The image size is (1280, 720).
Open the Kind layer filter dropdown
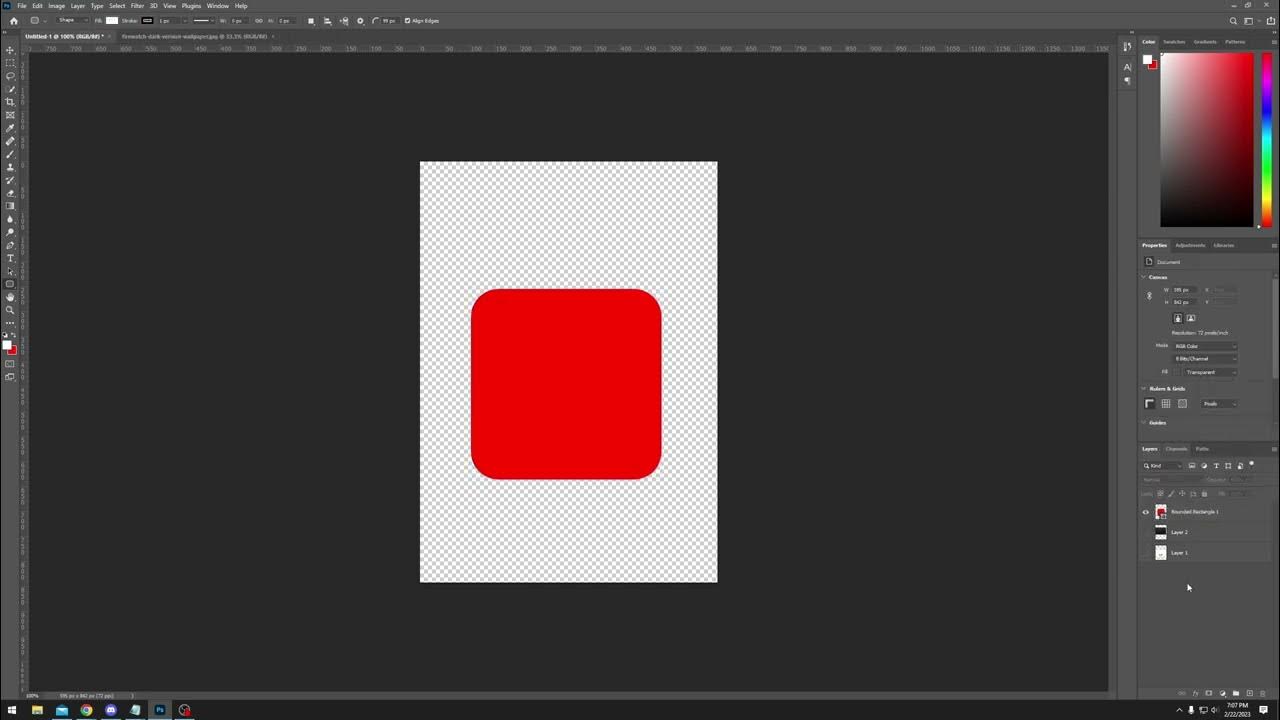pyautogui.click(x=1162, y=466)
